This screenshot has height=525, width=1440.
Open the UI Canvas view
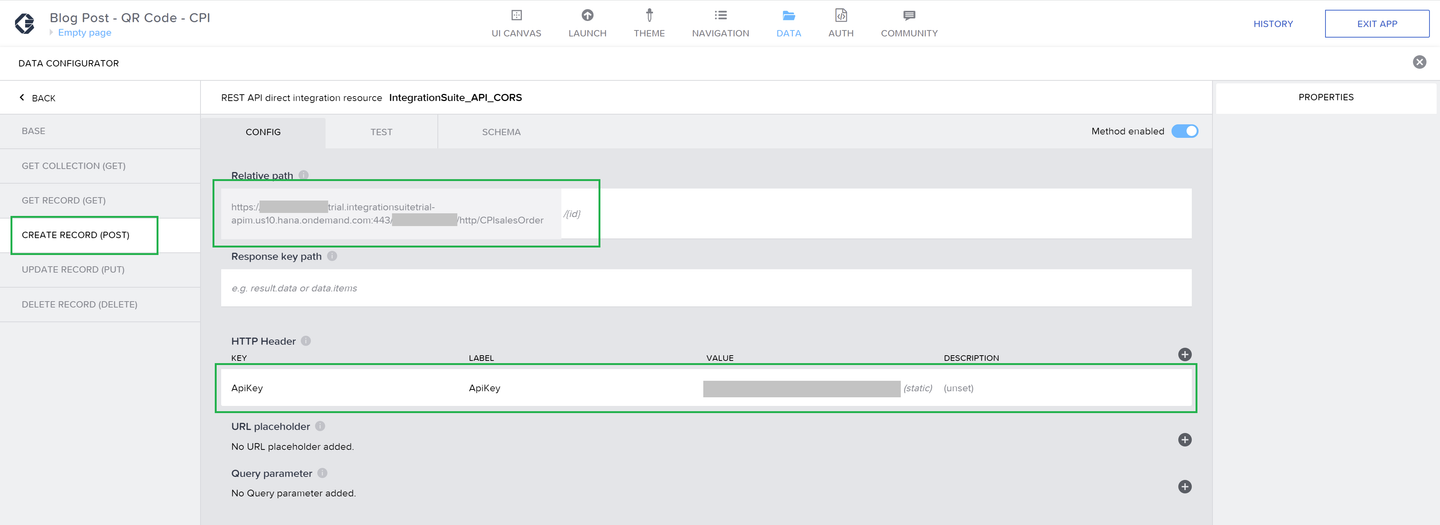516,23
